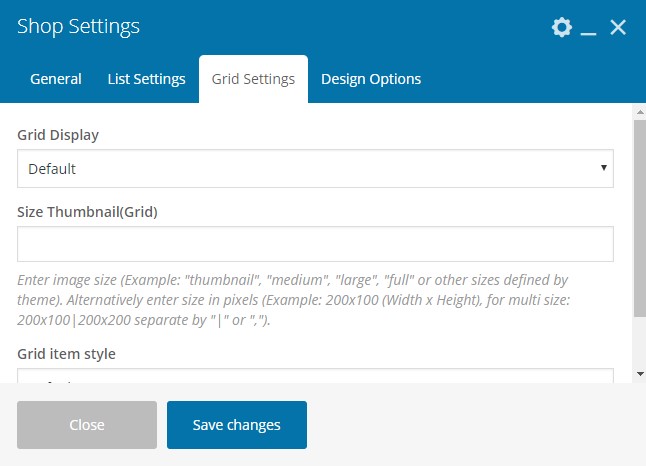Click the Grid item style label

67,354
